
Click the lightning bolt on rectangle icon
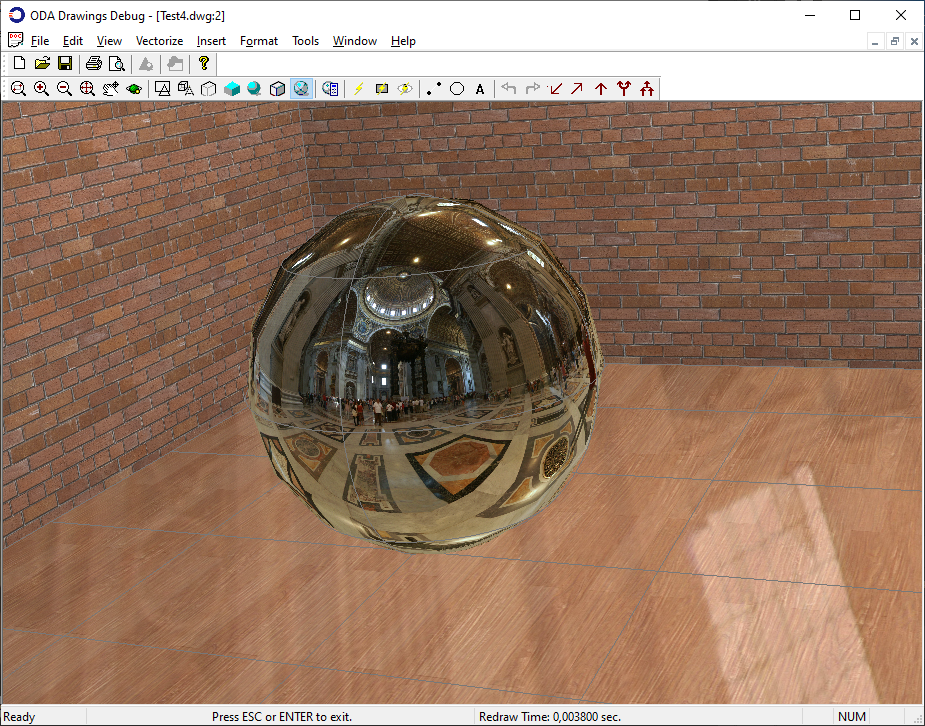382,89
